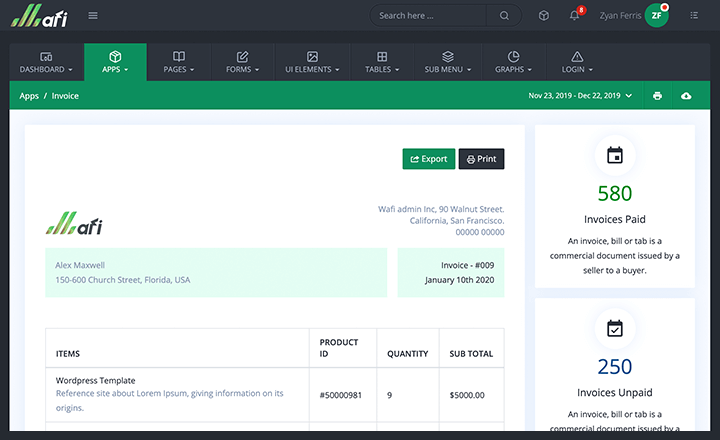The width and height of the screenshot is (720, 440).
Task: Open the date range picker dropdown
Action: coord(580,96)
